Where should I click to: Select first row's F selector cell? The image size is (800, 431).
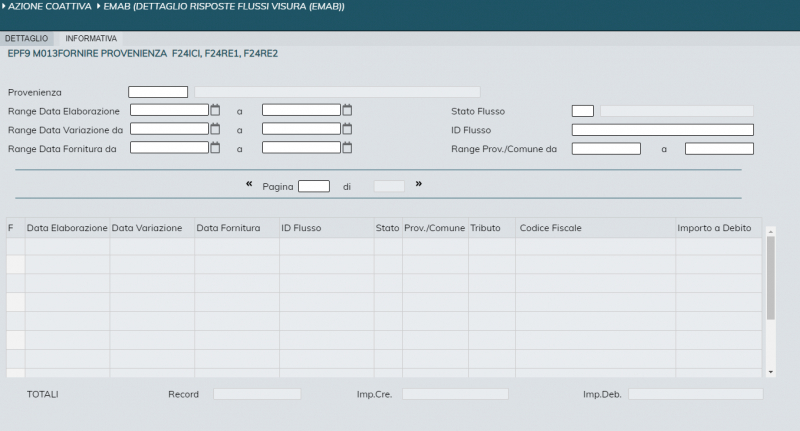click(15, 246)
